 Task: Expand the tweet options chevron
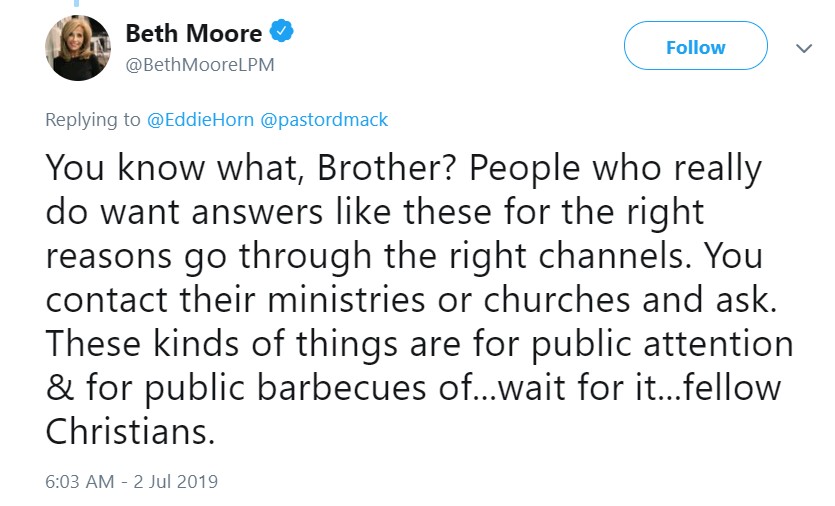(x=803, y=47)
